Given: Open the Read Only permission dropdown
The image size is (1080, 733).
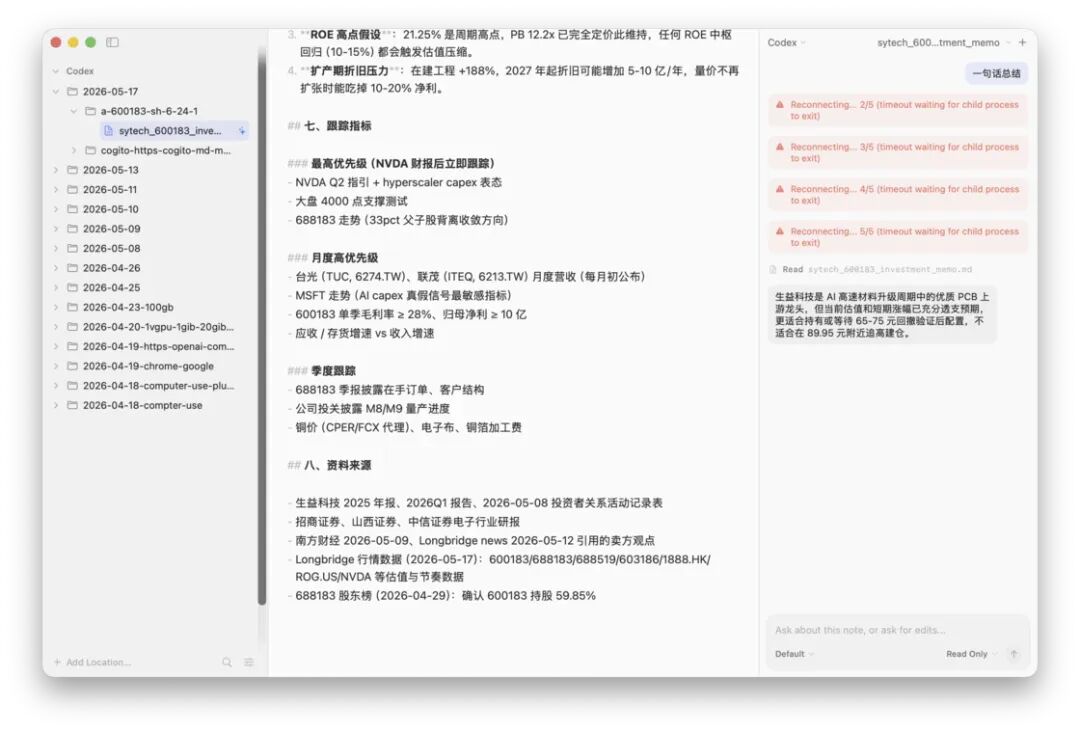Looking at the screenshot, I should click(971, 654).
